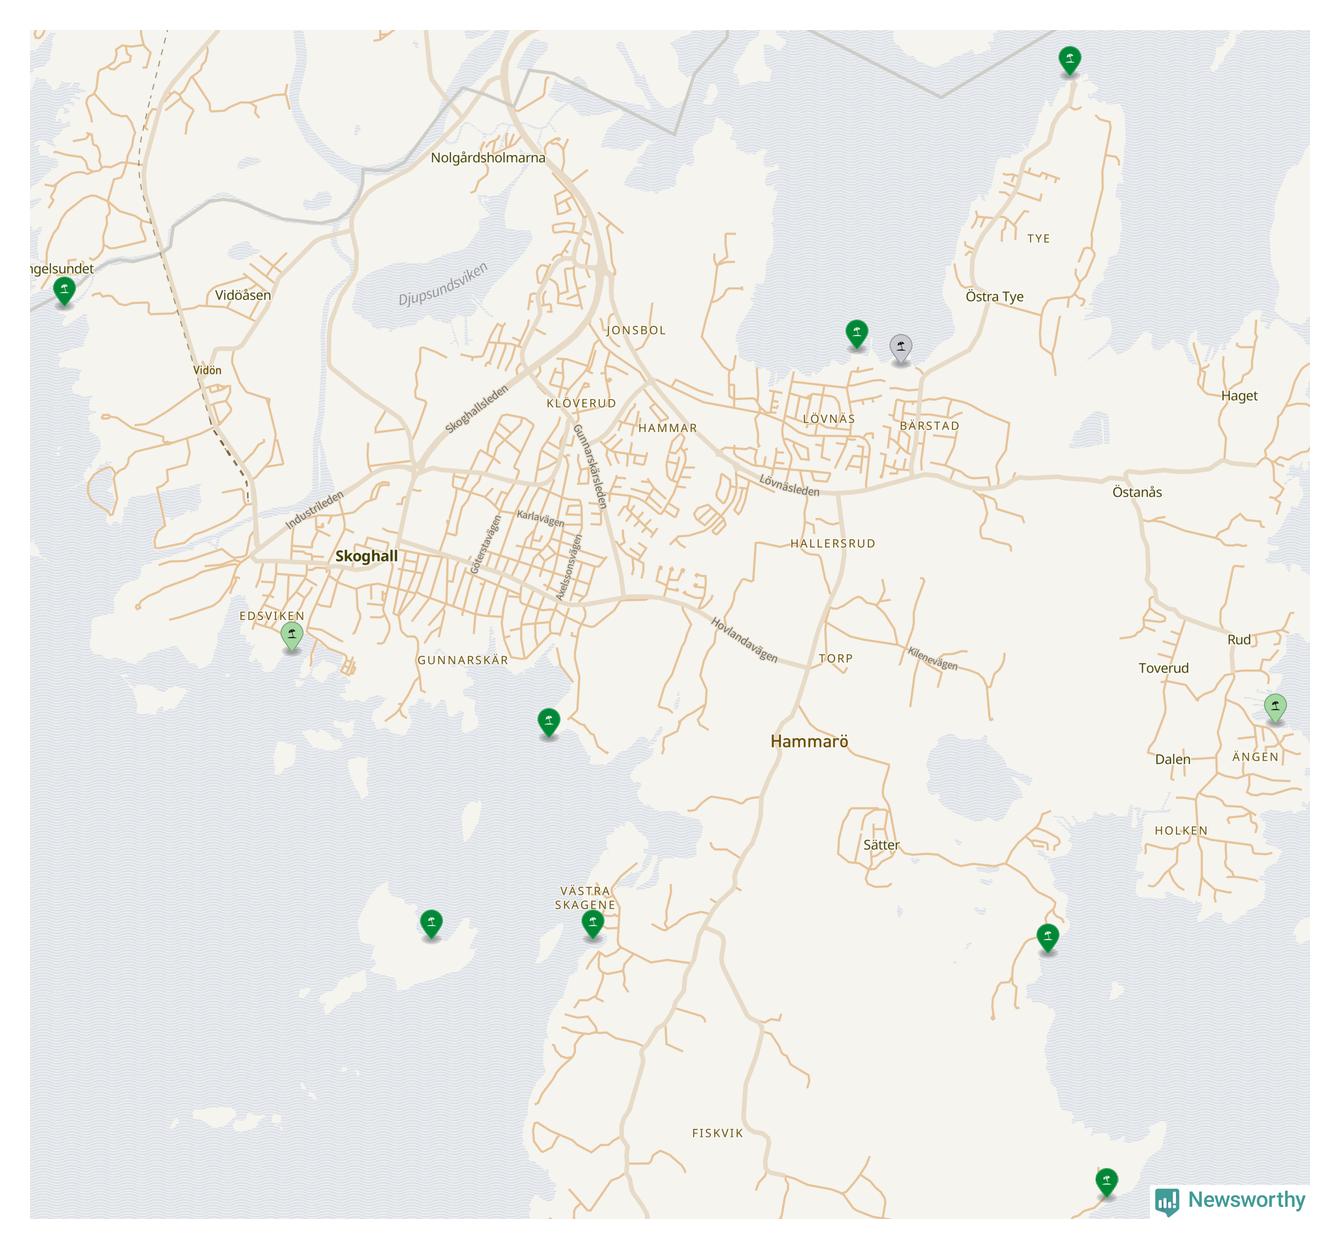
Task: Click the Hovlandavägen road label
Action: (x=744, y=640)
